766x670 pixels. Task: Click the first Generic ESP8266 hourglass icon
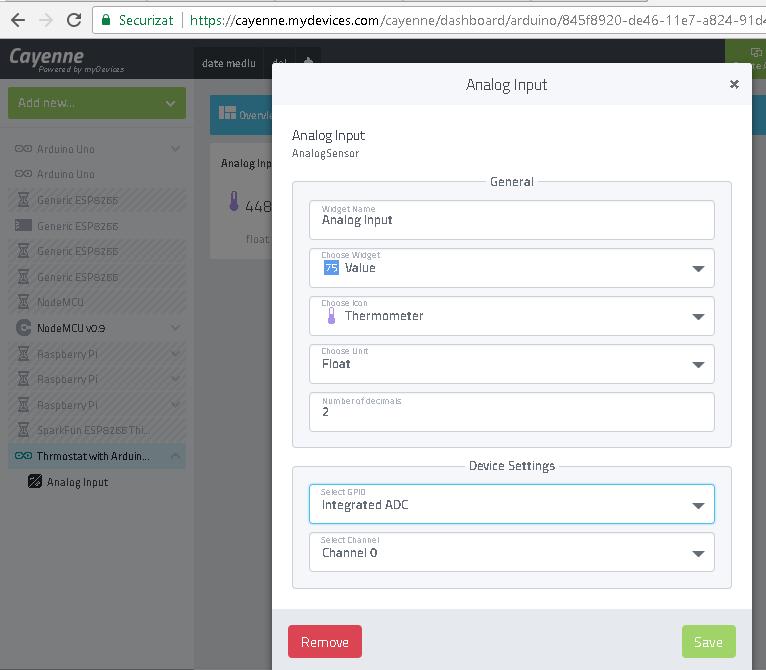click(23, 199)
